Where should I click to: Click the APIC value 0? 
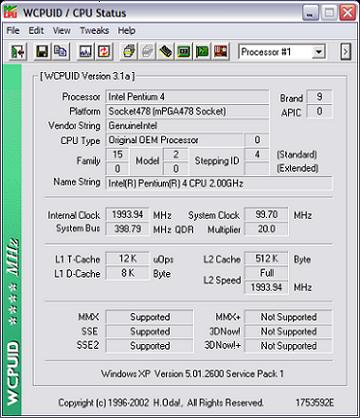click(319, 111)
